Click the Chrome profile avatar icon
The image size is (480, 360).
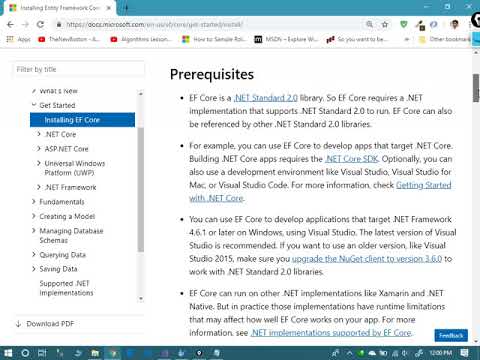(454, 24)
